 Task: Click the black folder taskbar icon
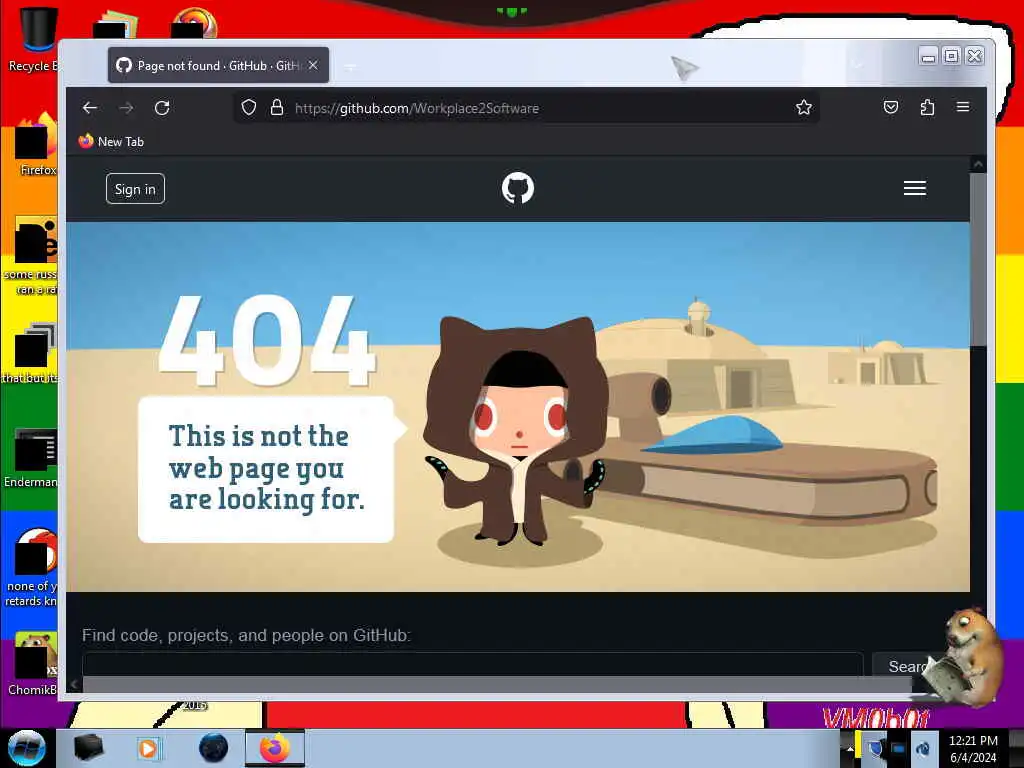(x=88, y=748)
